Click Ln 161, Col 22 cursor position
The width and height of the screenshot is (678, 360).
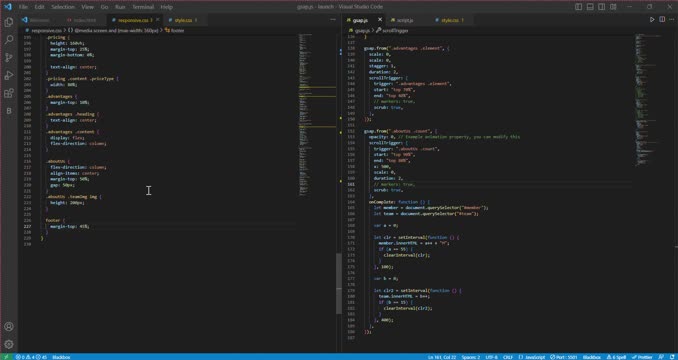pyautogui.click(x=441, y=357)
